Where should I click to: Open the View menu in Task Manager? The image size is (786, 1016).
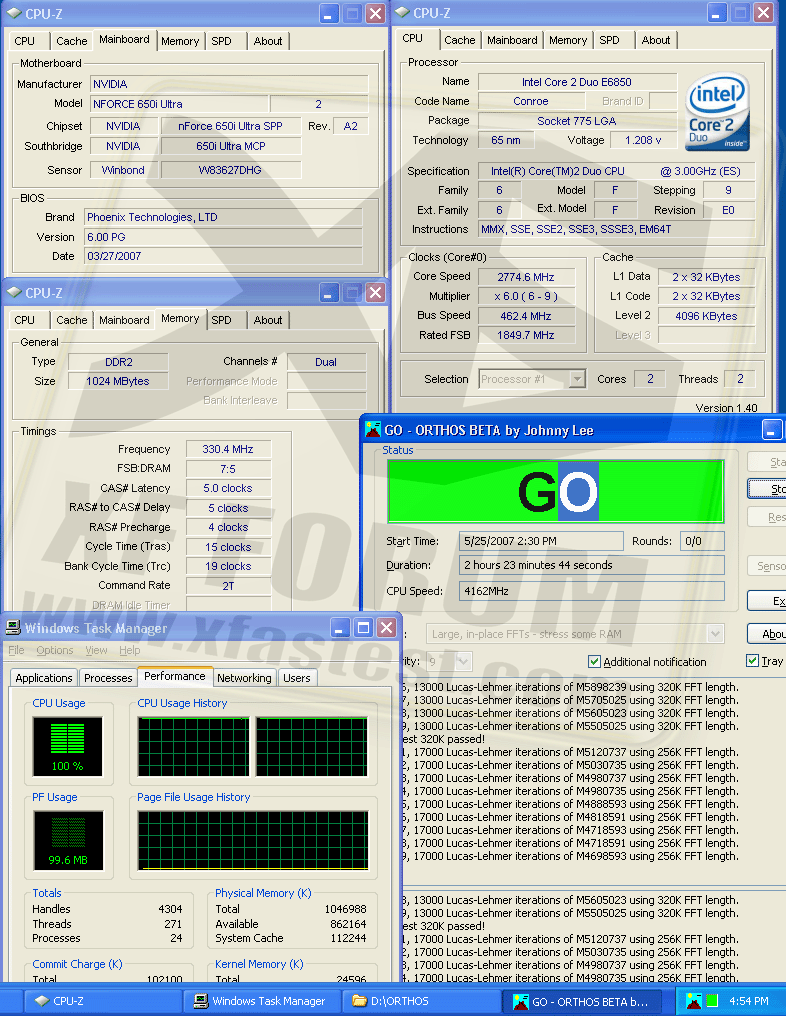click(x=96, y=650)
